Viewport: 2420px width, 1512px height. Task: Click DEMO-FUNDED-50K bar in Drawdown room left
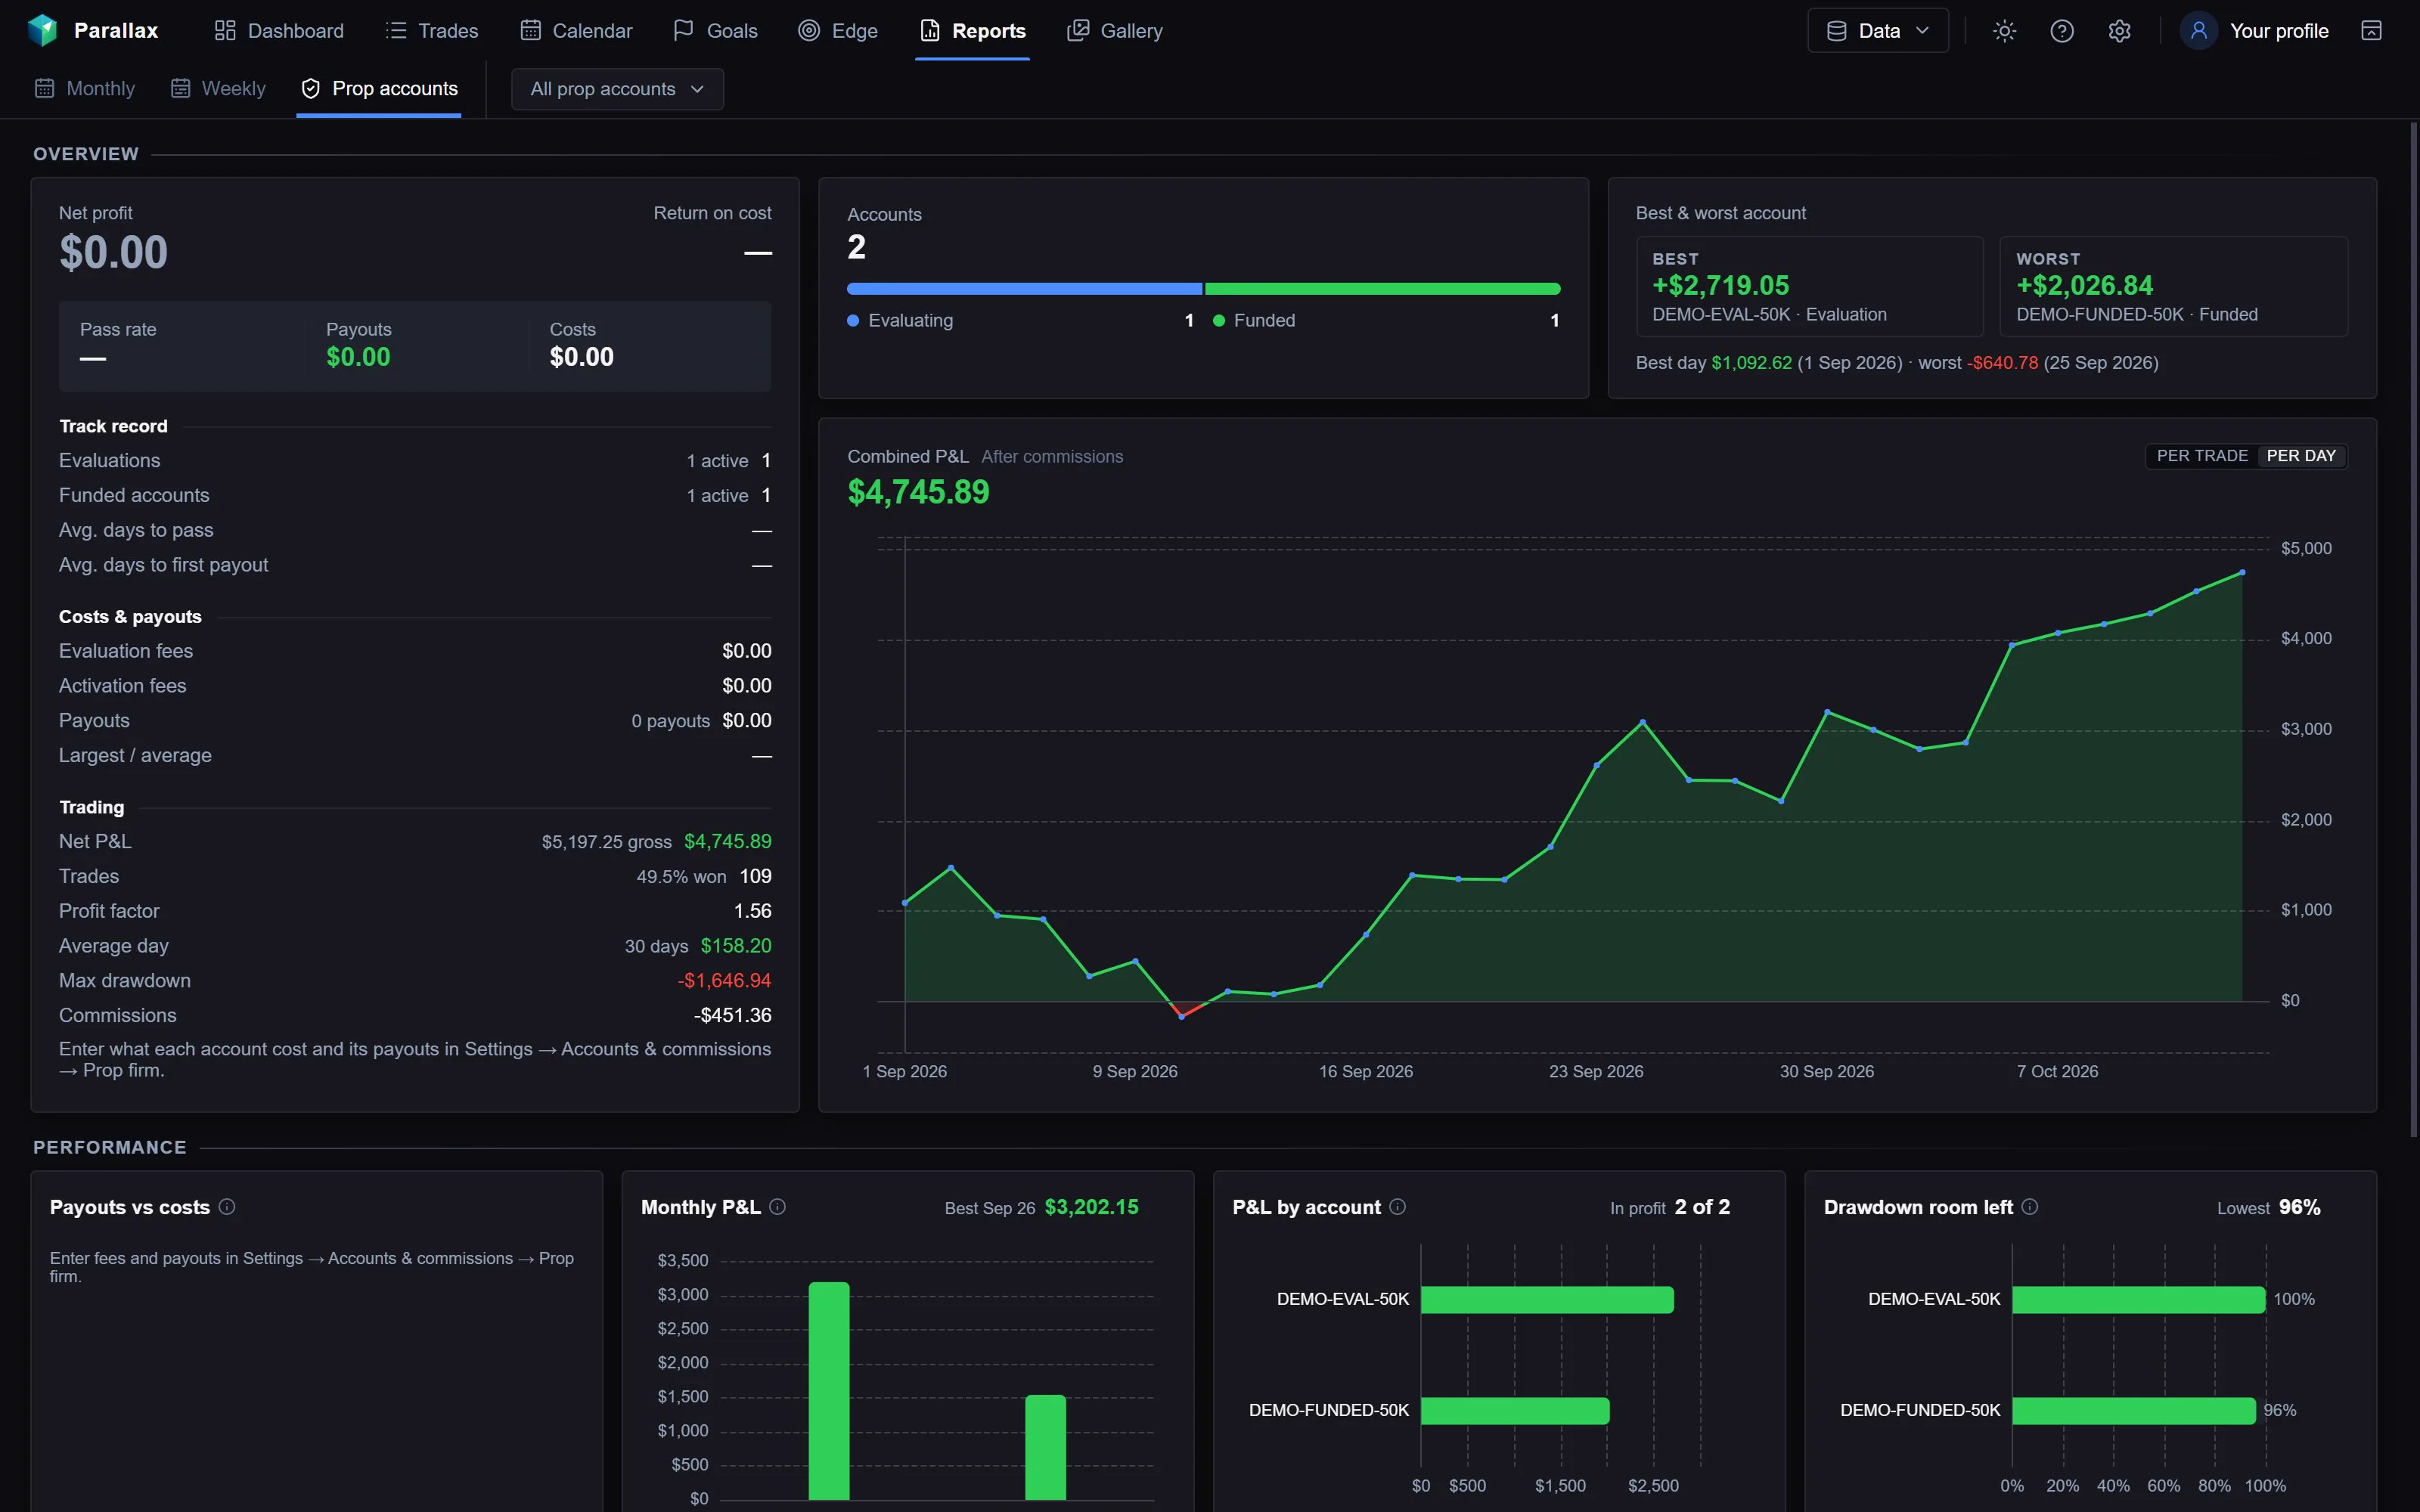pos(2134,1410)
